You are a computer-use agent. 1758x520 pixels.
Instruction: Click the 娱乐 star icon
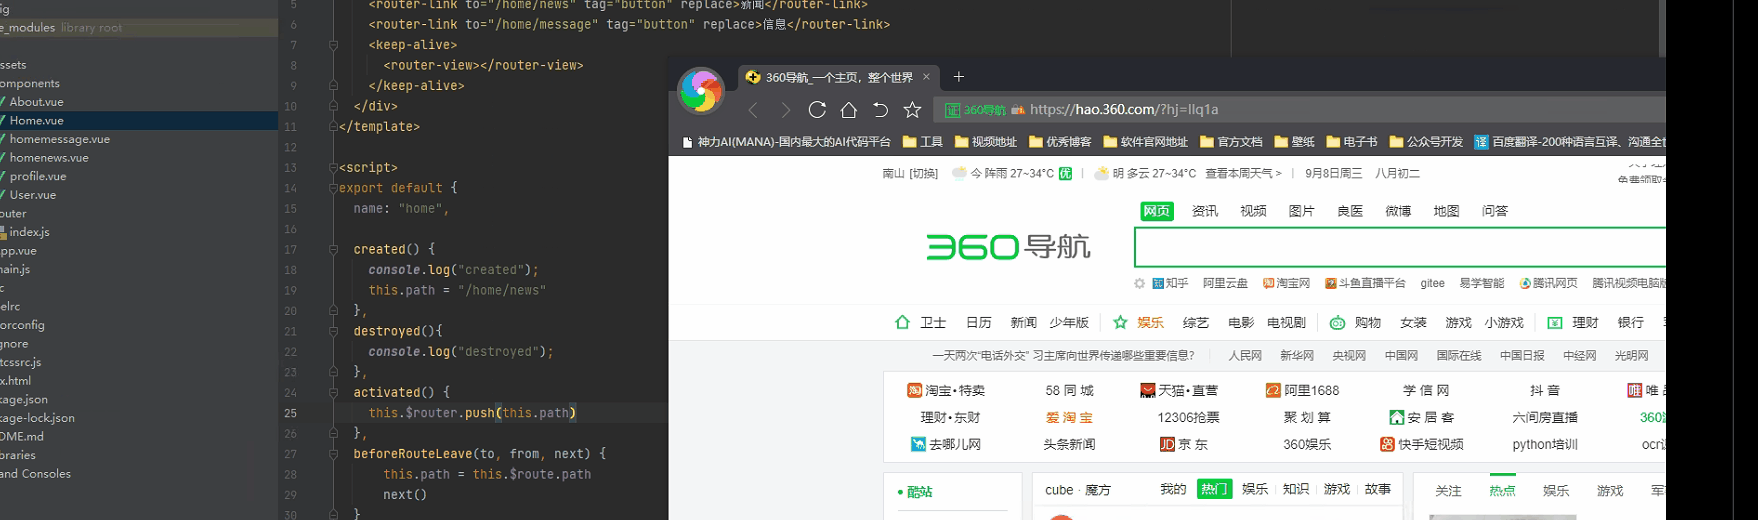1120,322
